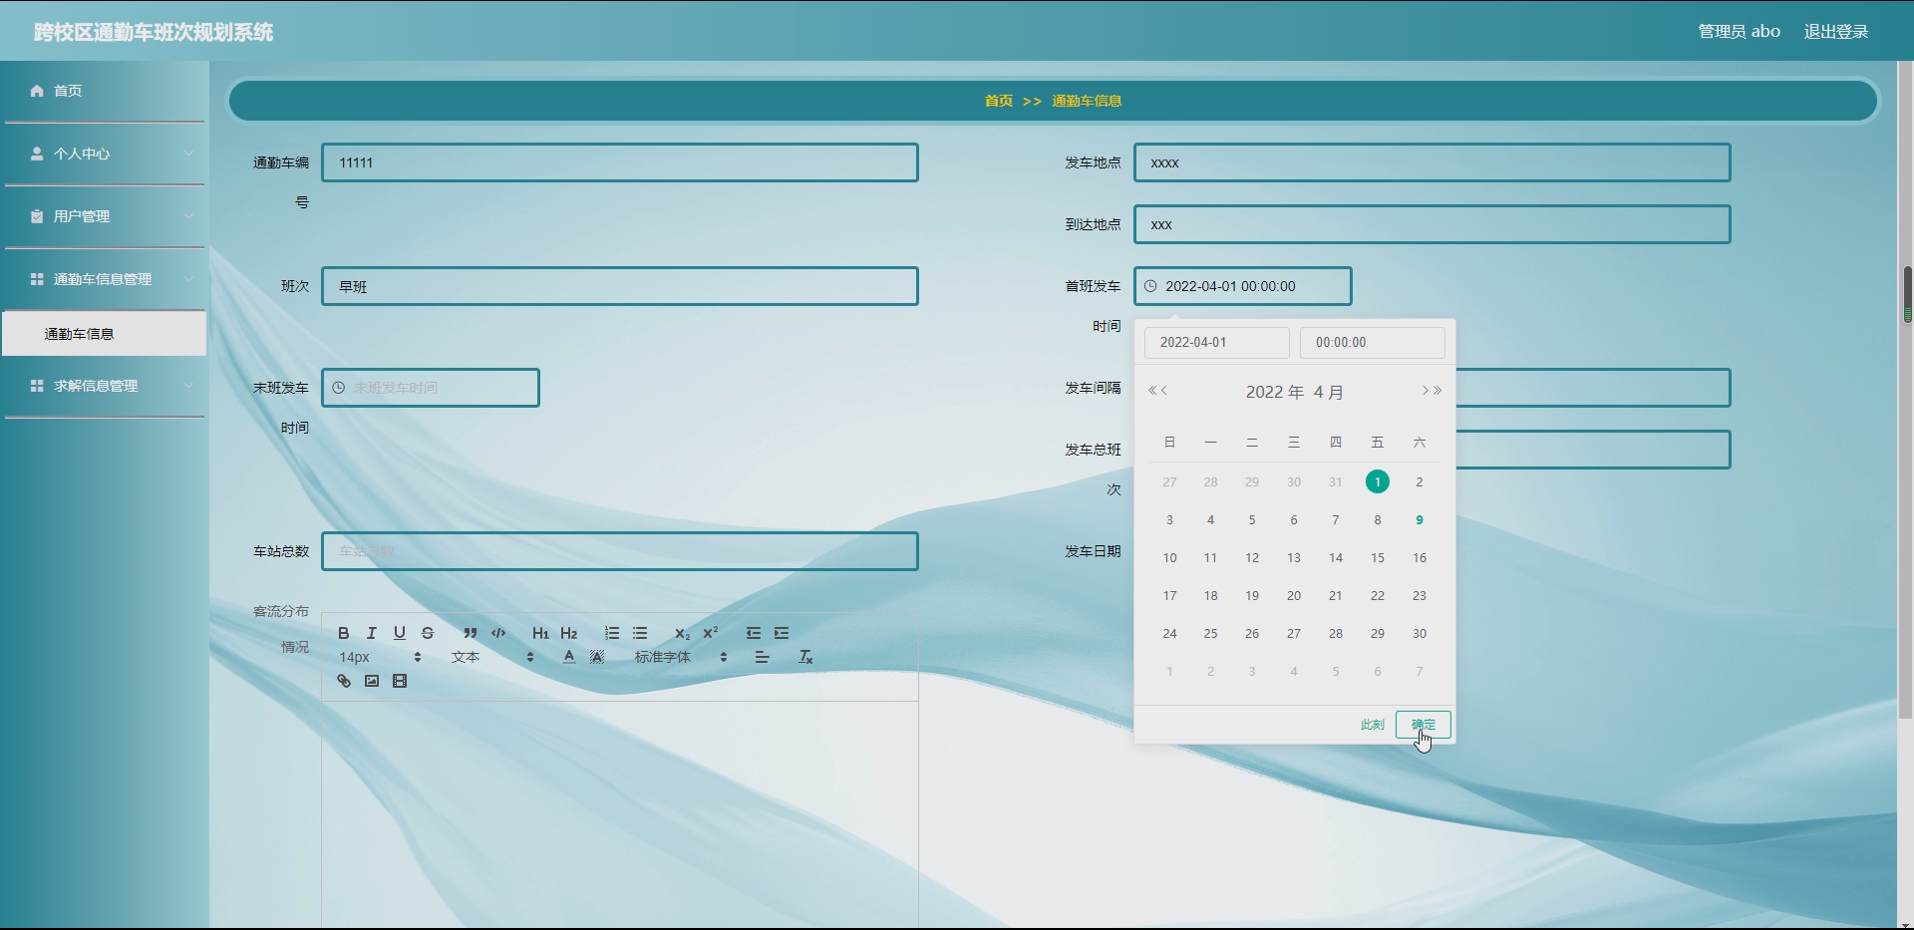Select April 9 in the calendar
Viewport: 1914px width, 930px height.
[x=1419, y=520]
